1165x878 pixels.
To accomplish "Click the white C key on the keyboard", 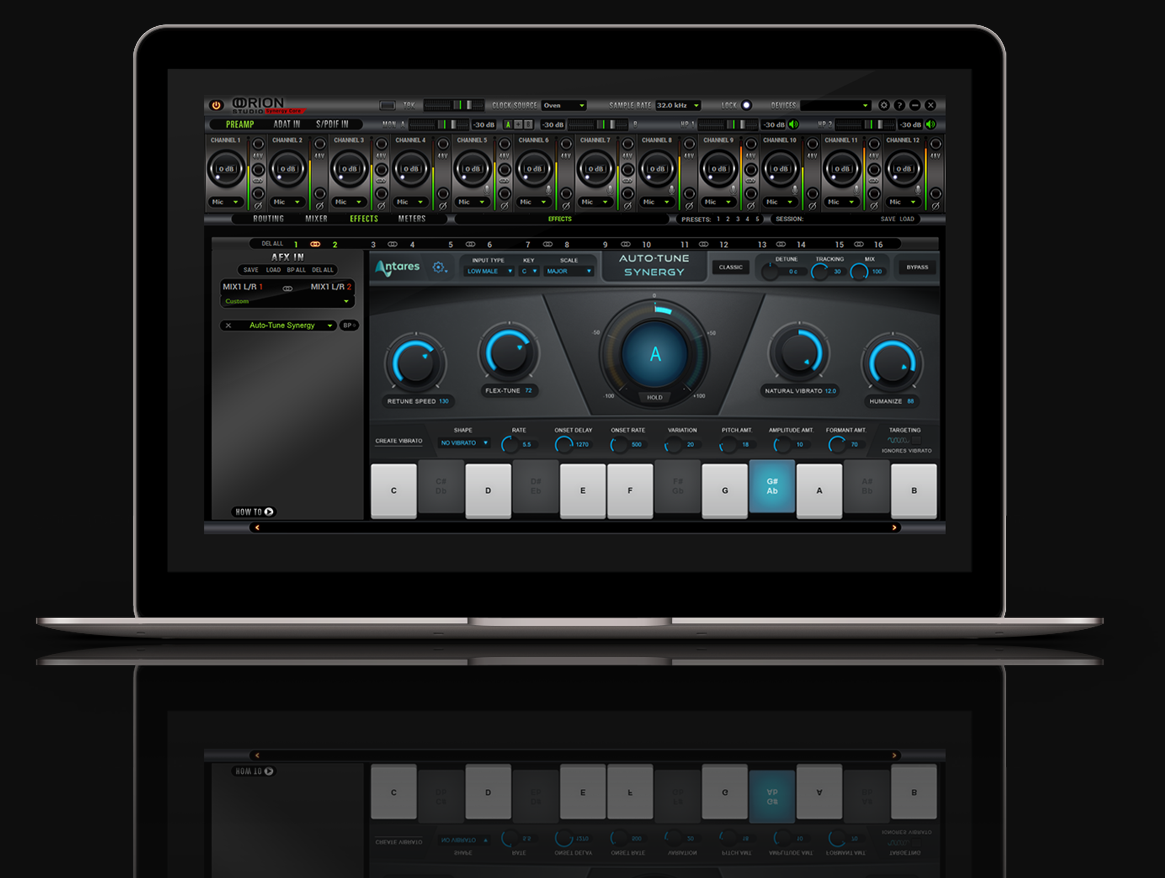I will coord(393,490).
